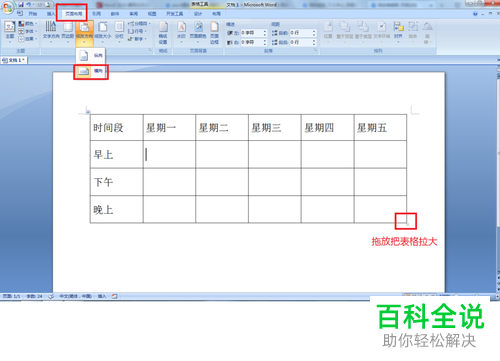Click the language indicator in status bar

click(x=75, y=296)
